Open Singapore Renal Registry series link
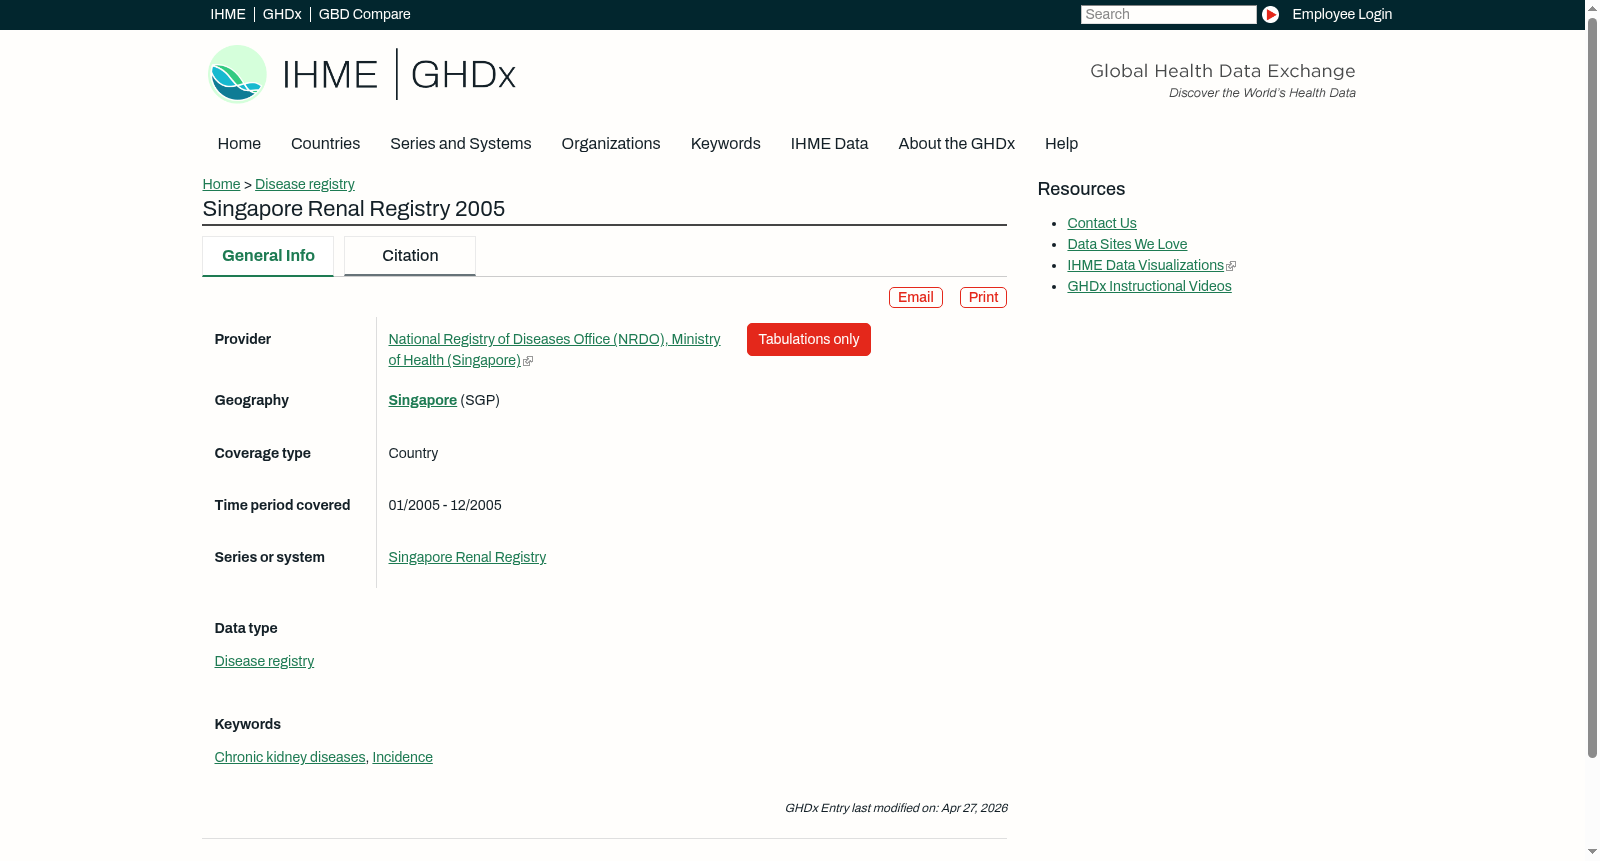The width and height of the screenshot is (1600, 861). pos(467,558)
